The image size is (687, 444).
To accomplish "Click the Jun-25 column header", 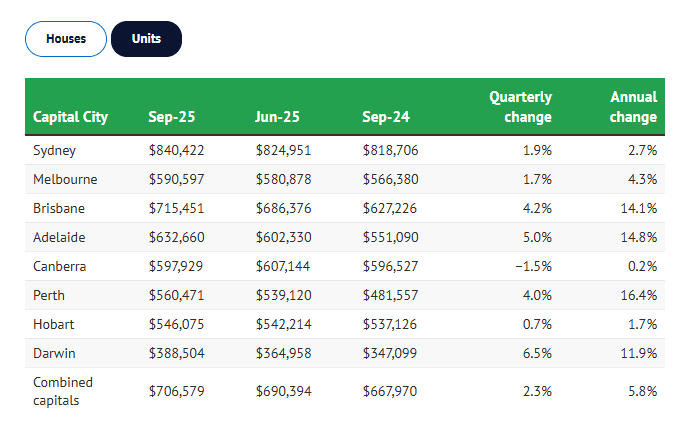I will [278, 117].
